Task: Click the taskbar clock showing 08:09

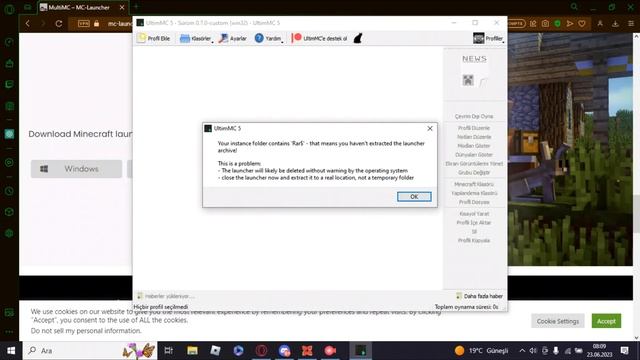Action: [x=599, y=351]
